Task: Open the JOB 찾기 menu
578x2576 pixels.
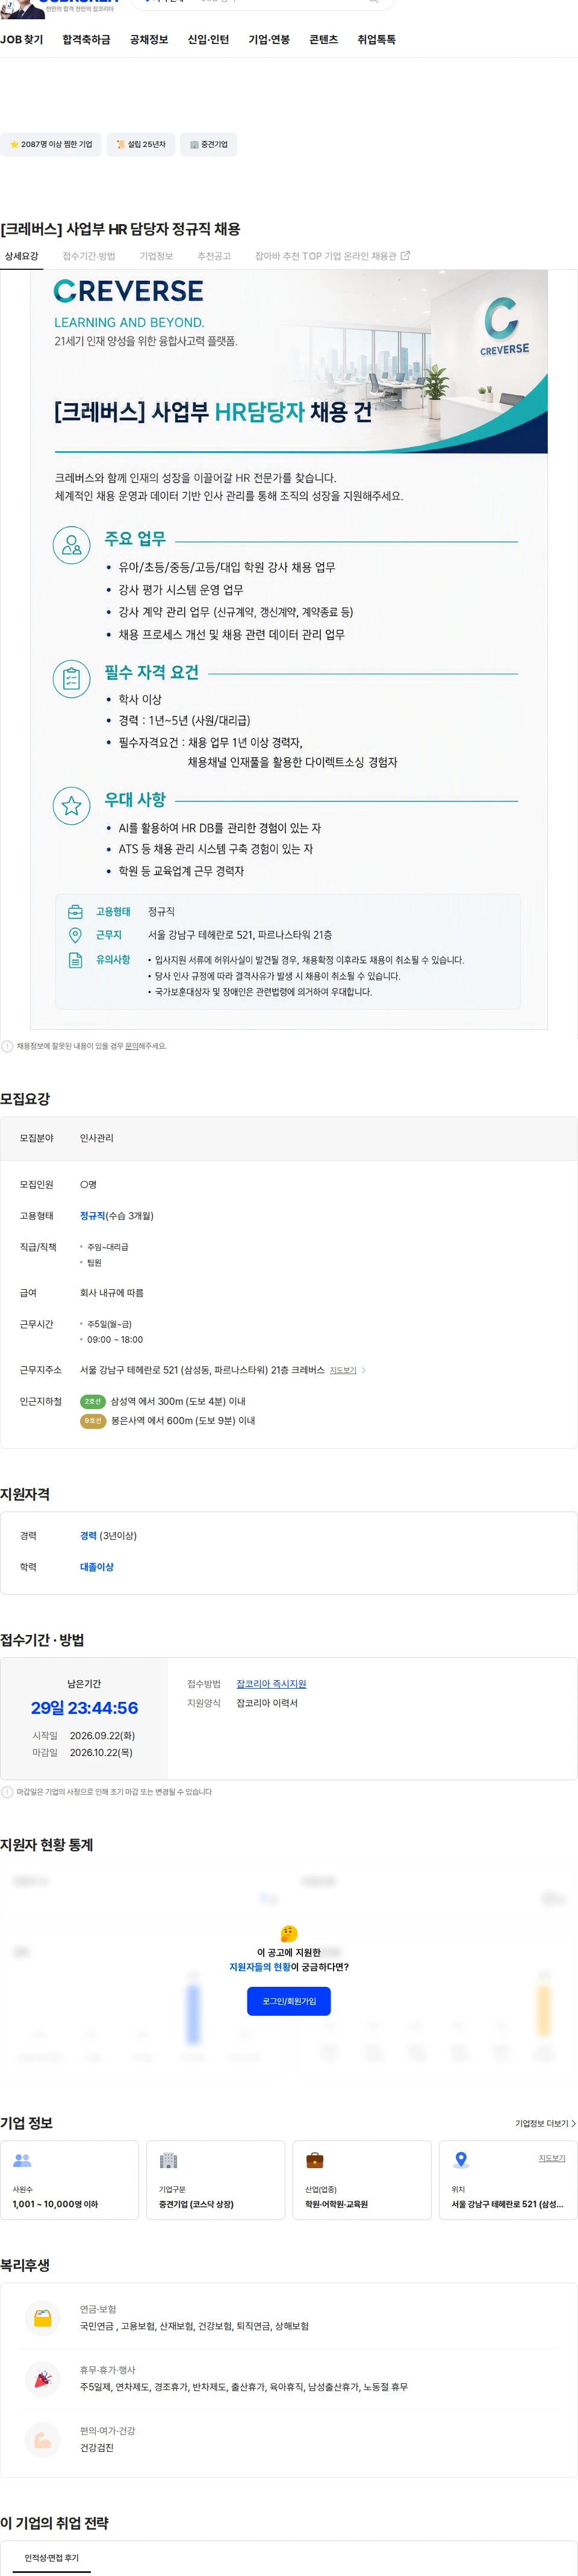Action: 22,40
